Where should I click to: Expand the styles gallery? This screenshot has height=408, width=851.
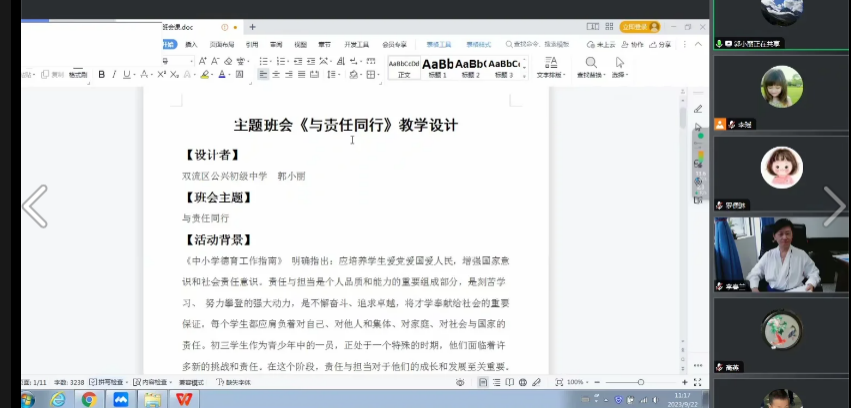524,76
